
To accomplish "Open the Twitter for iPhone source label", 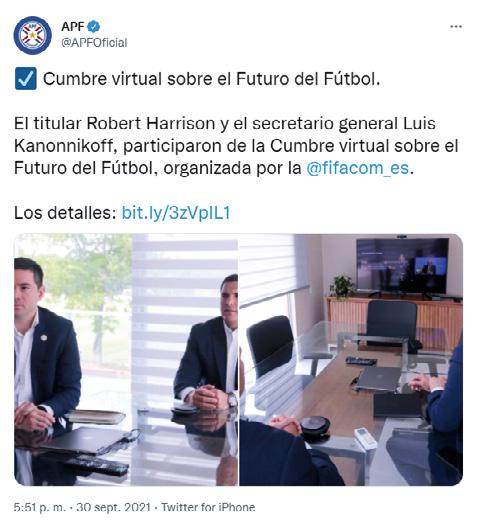I will coord(208,507).
